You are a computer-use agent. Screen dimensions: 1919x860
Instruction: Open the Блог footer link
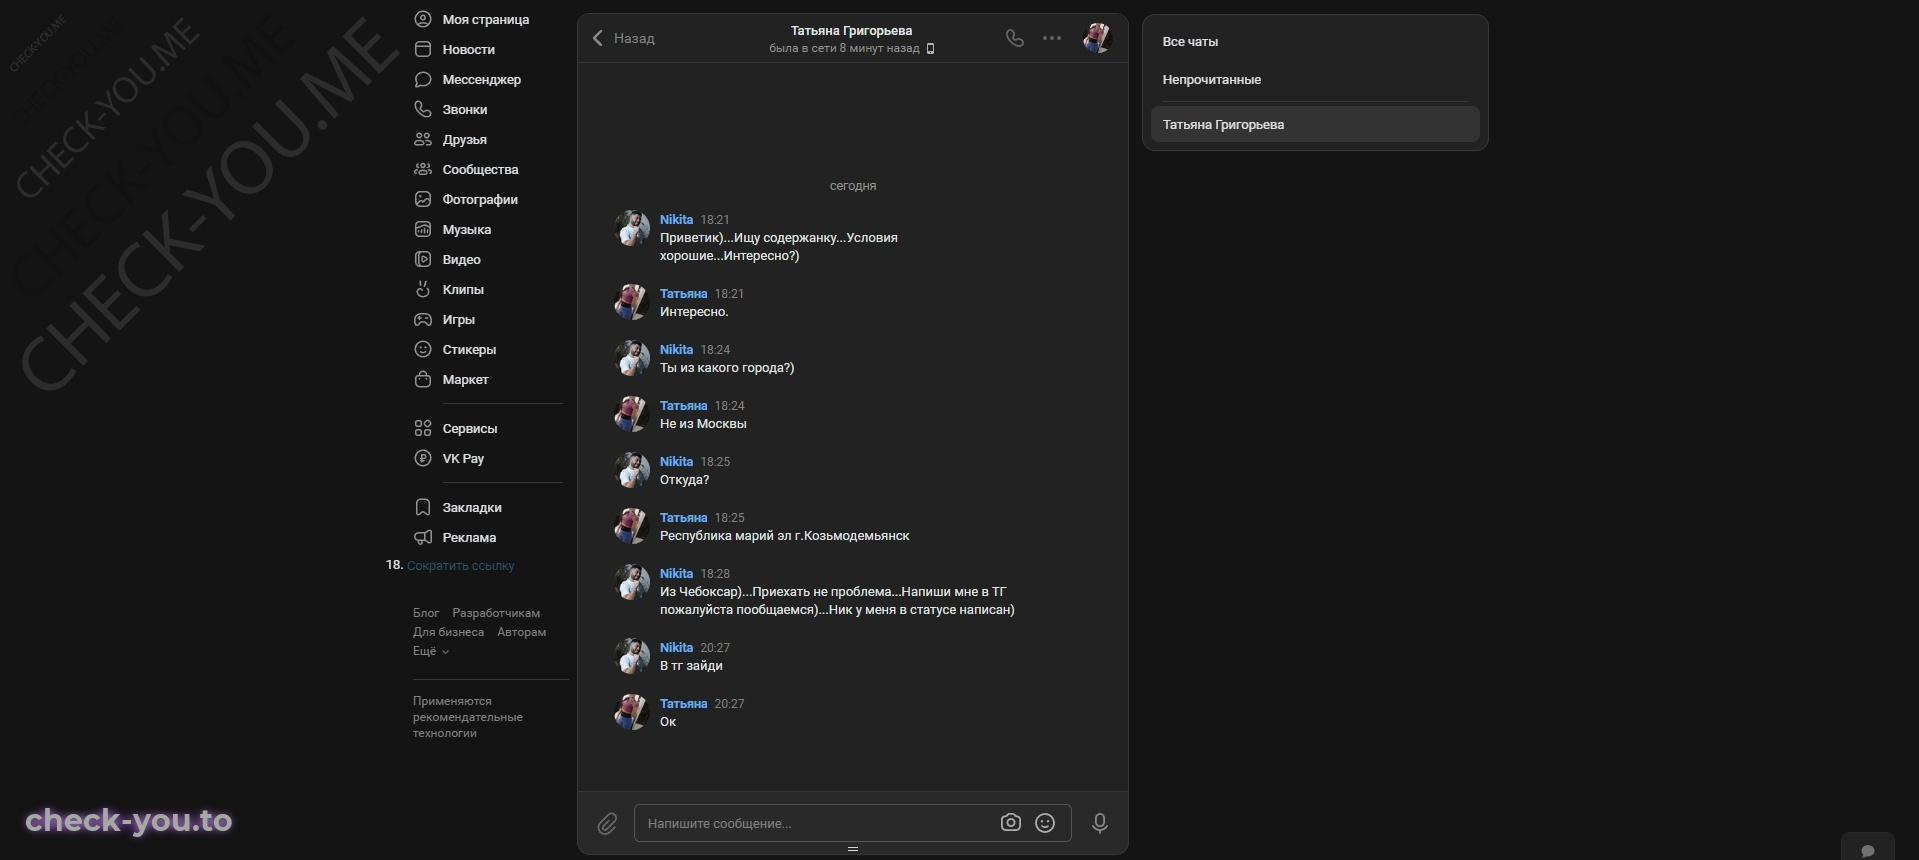click(426, 613)
